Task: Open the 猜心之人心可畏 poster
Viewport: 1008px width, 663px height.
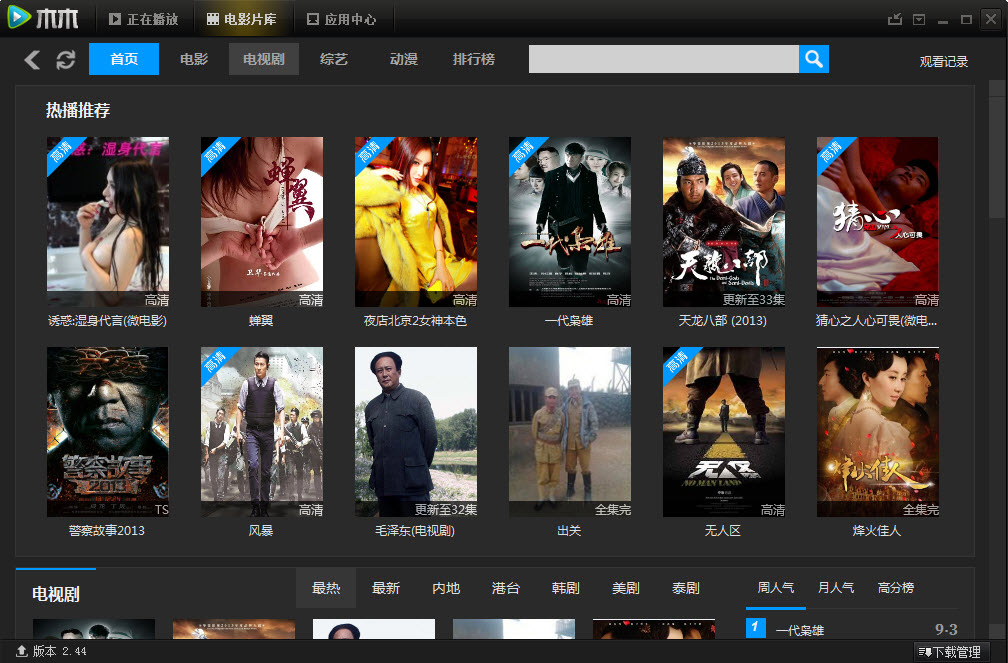Action: click(878, 222)
